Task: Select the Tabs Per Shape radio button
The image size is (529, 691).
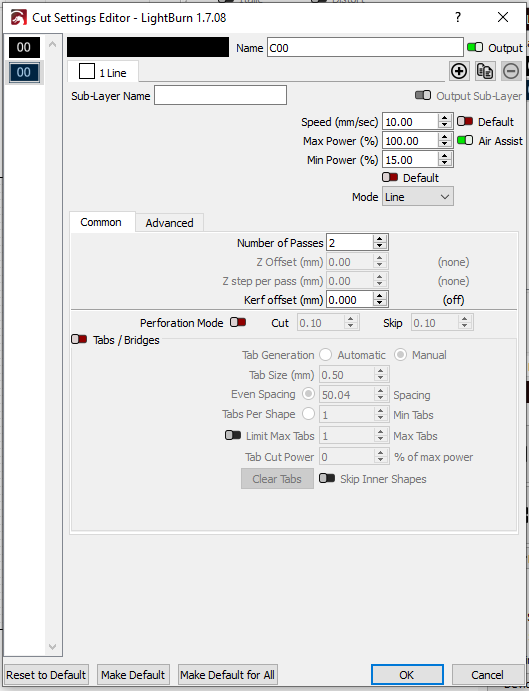Action: tap(308, 414)
